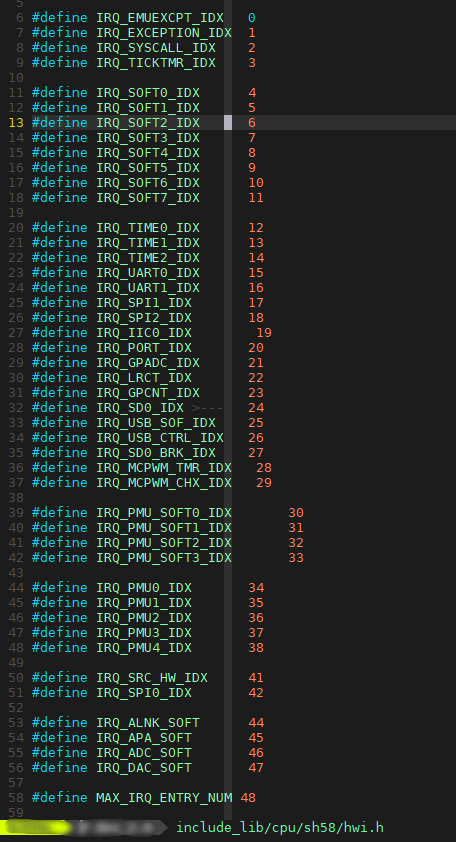
Task: Click the IRQ_MCPWM_TMR_IDX identifier
Action: tap(164, 468)
